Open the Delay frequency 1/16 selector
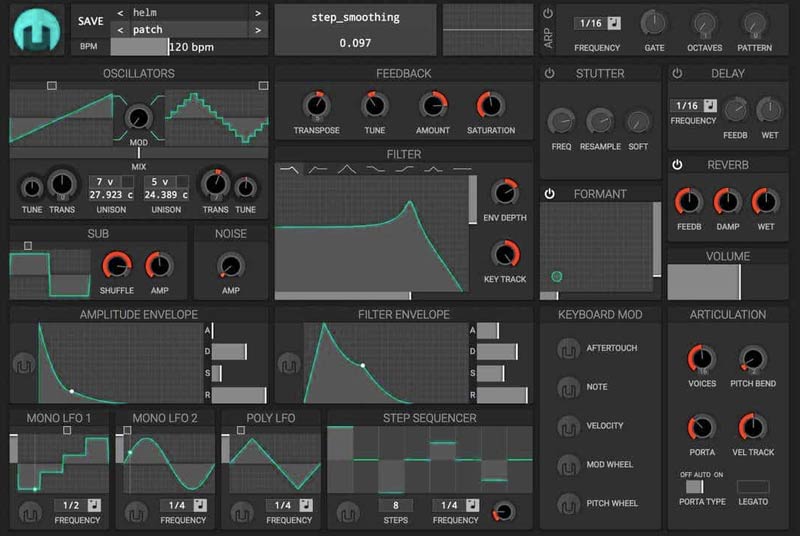 click(694, 105)
